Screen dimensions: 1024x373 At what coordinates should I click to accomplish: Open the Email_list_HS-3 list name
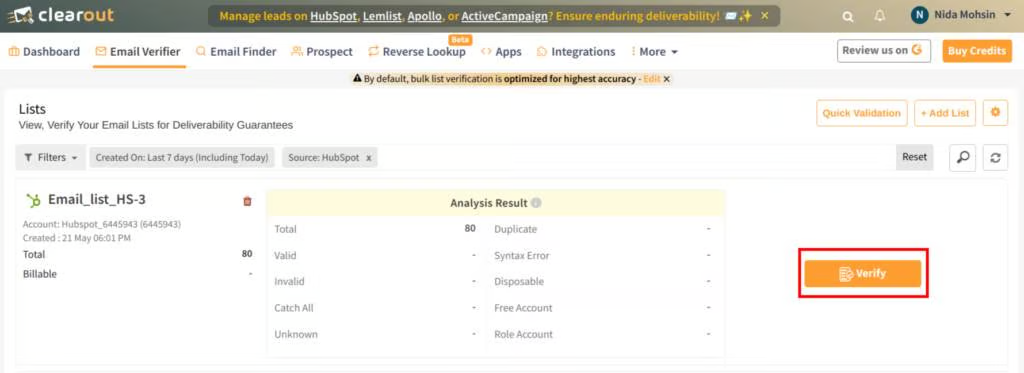tap(97, 199)
